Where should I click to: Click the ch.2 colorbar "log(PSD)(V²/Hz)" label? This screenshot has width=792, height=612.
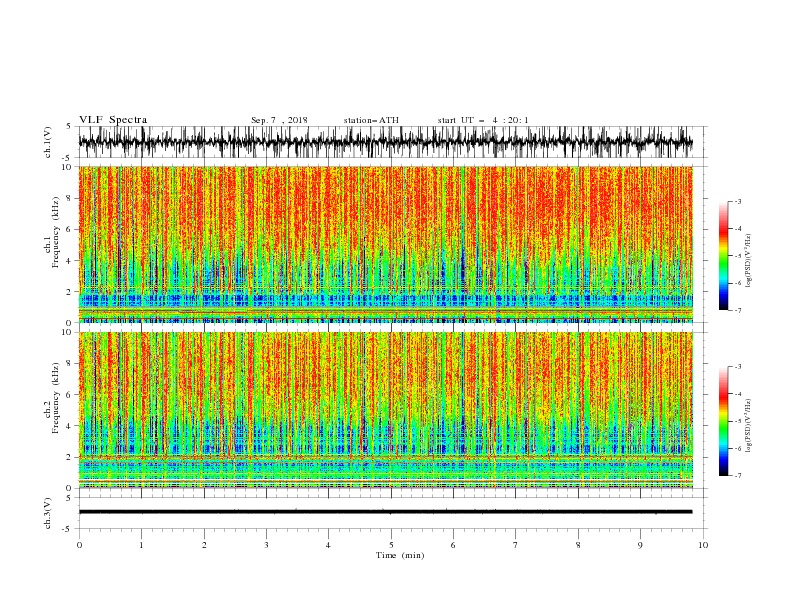pyautogui.click(x=749, y=426)
